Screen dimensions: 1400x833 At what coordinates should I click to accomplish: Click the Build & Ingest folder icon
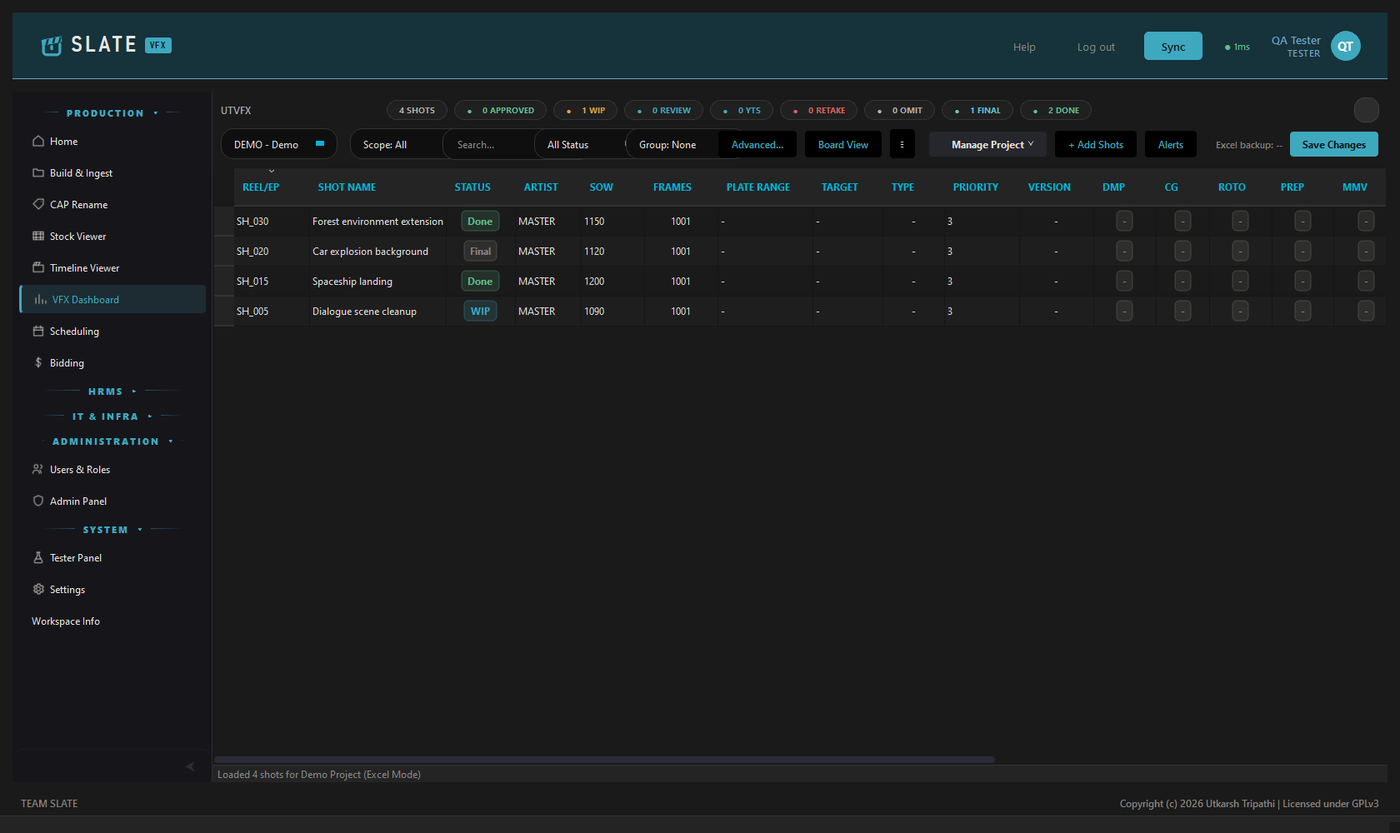[x=38, y=173]
